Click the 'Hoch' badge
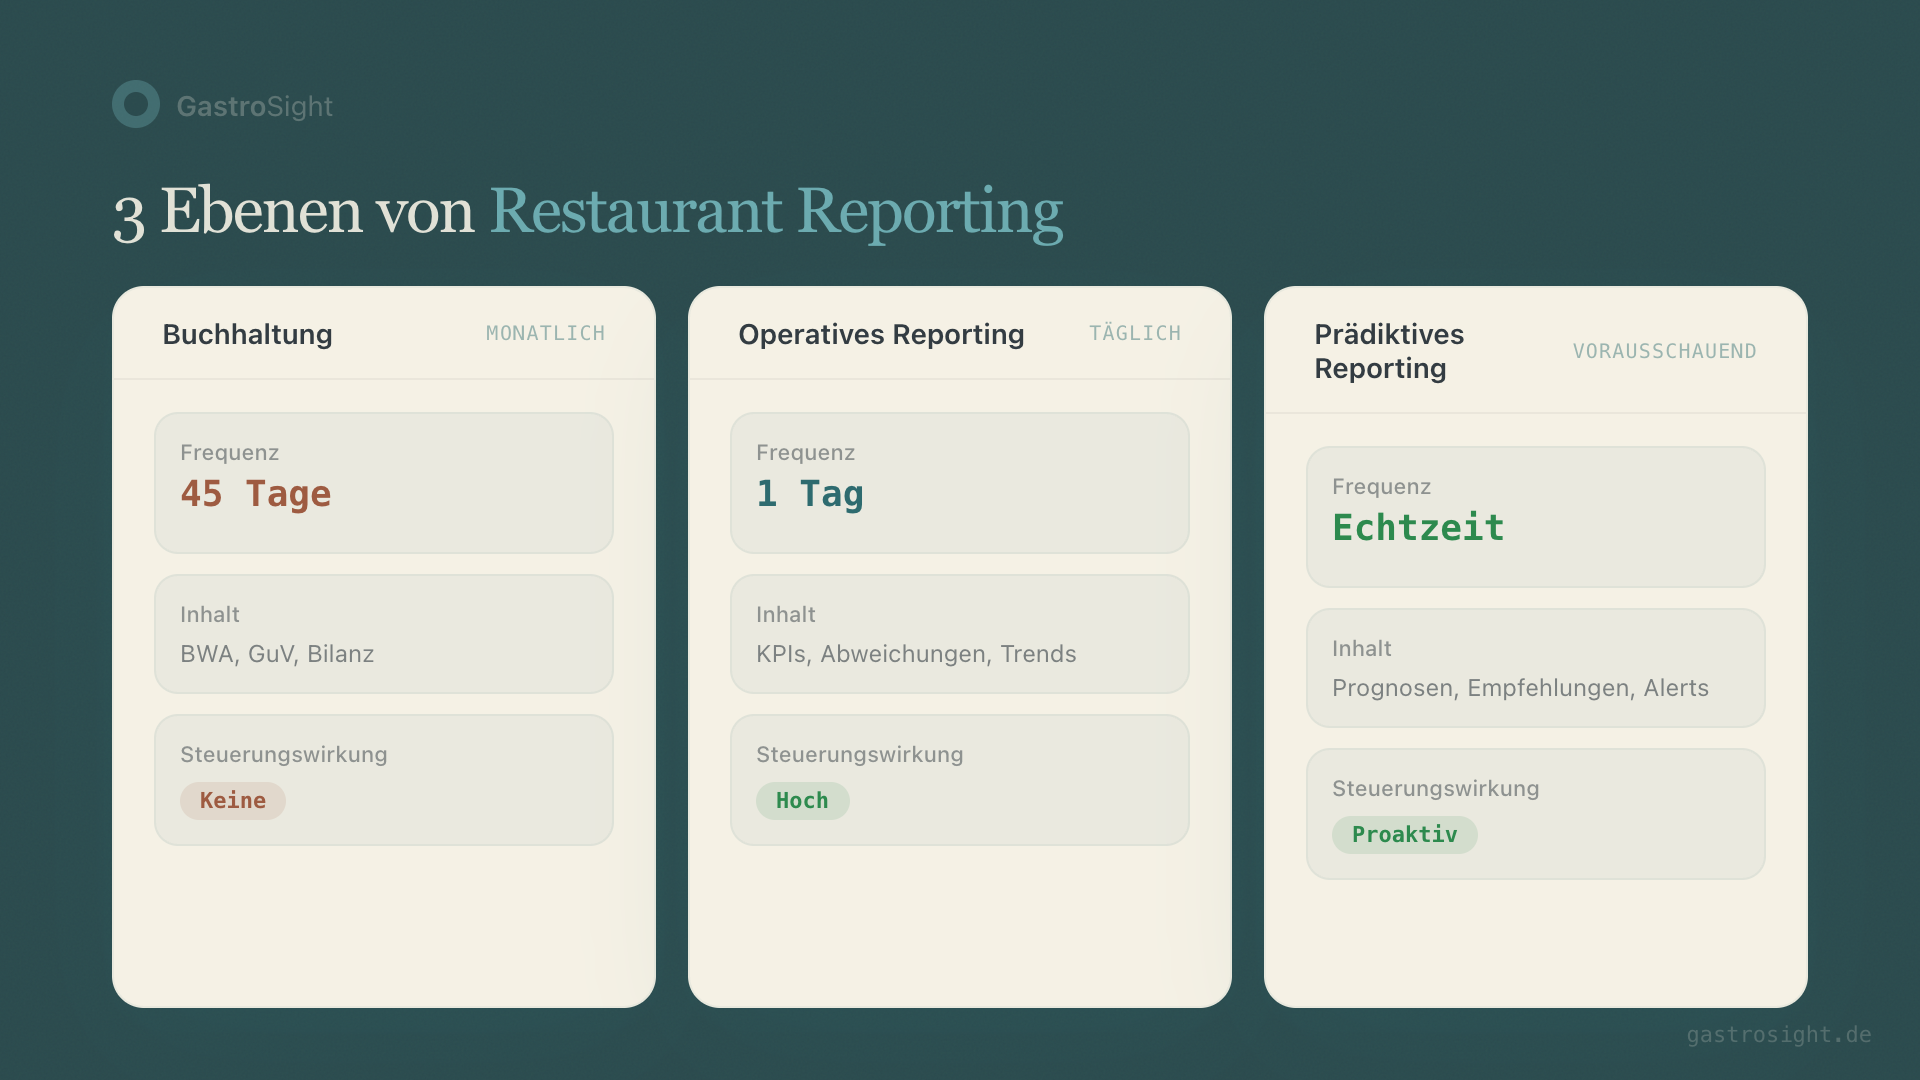Screen dimensions: 1920x1080 pos(803,801)
